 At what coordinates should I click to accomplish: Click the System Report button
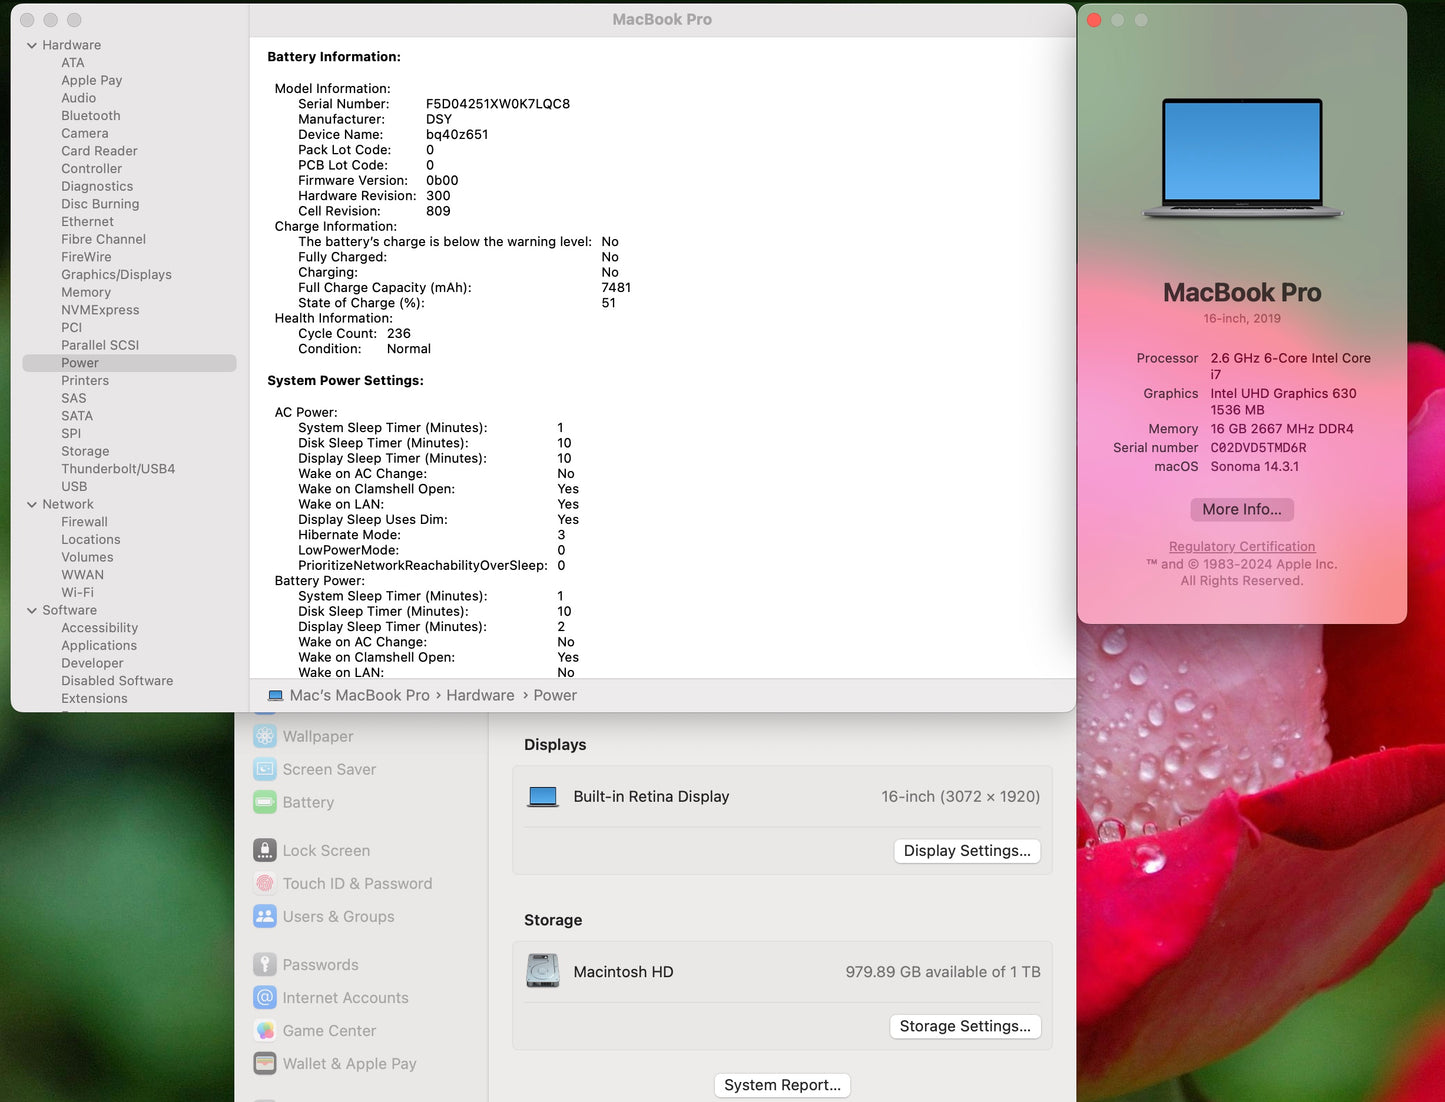coord(782,1085)
